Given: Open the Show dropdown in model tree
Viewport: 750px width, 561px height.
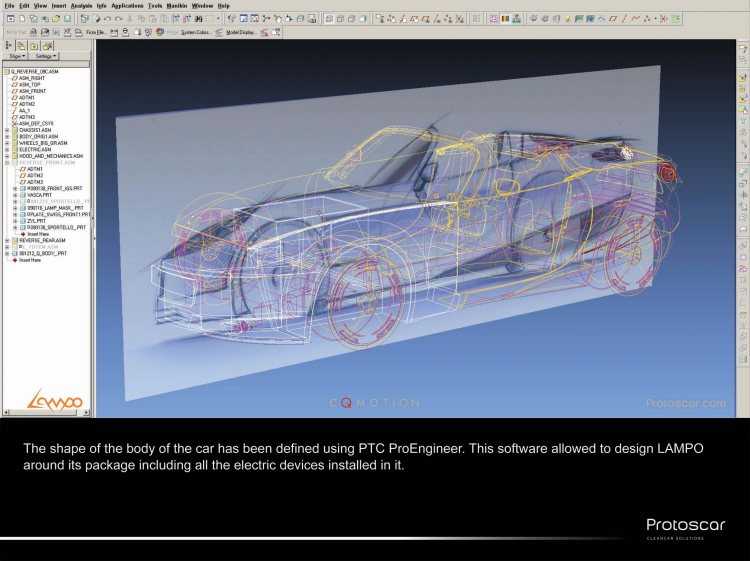Looking at the screenshot, I should (x=17, y=56).
